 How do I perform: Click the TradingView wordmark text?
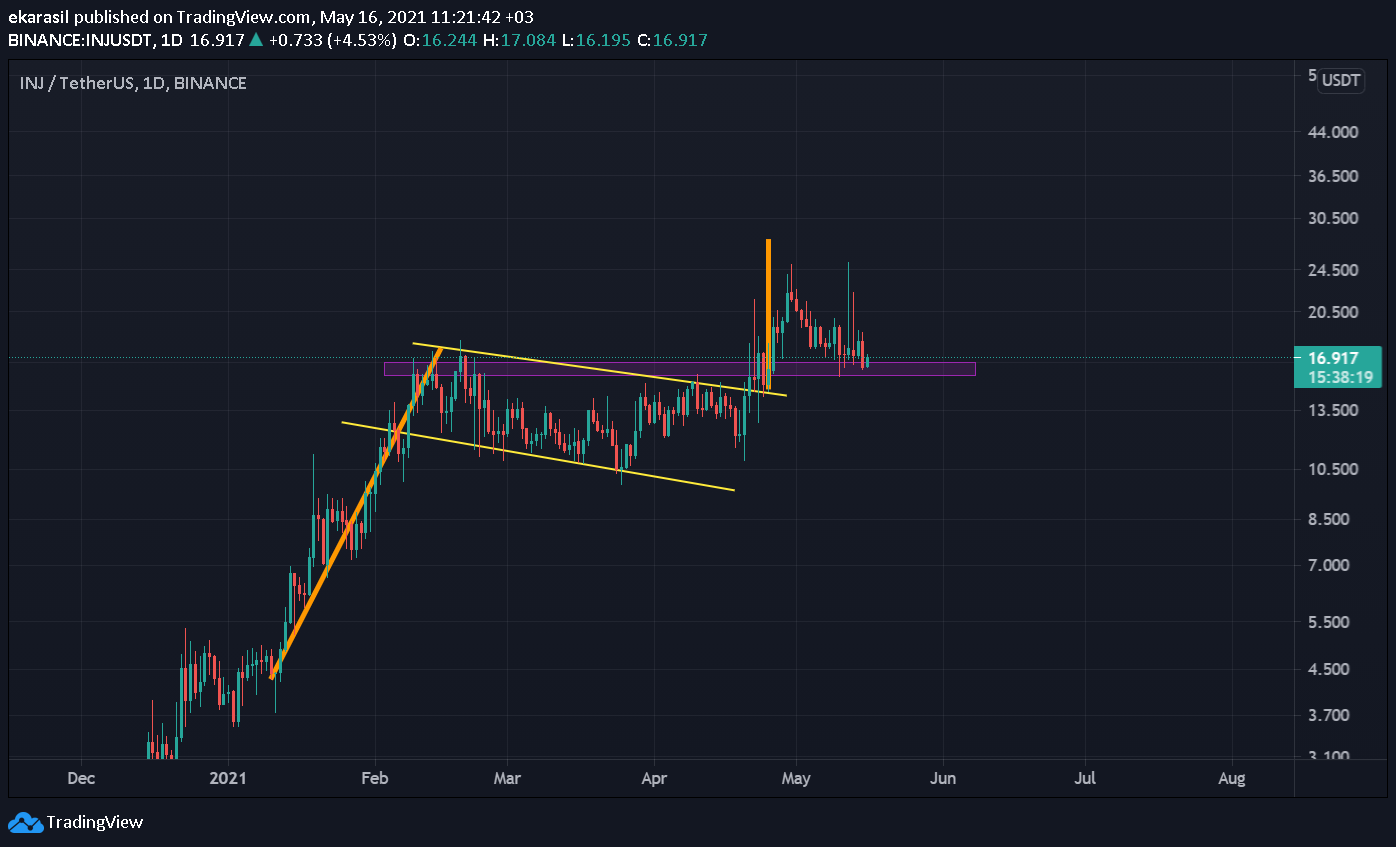pyautogui.click(x=95, y=822)
